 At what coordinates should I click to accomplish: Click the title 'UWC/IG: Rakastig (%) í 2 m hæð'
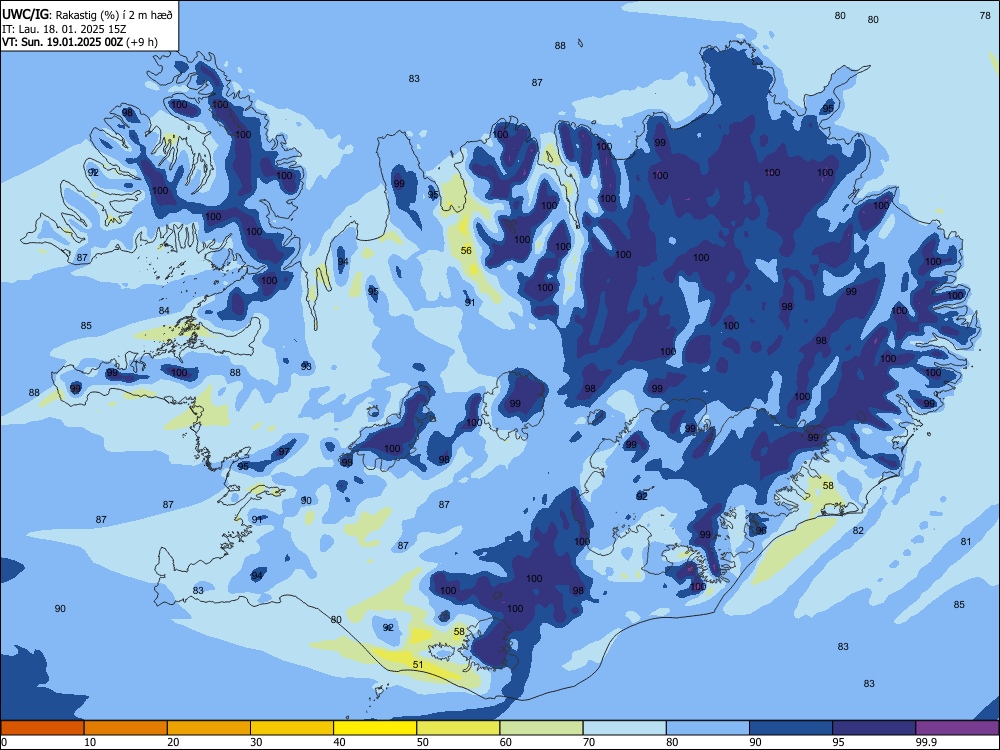[x=87, y=14]
